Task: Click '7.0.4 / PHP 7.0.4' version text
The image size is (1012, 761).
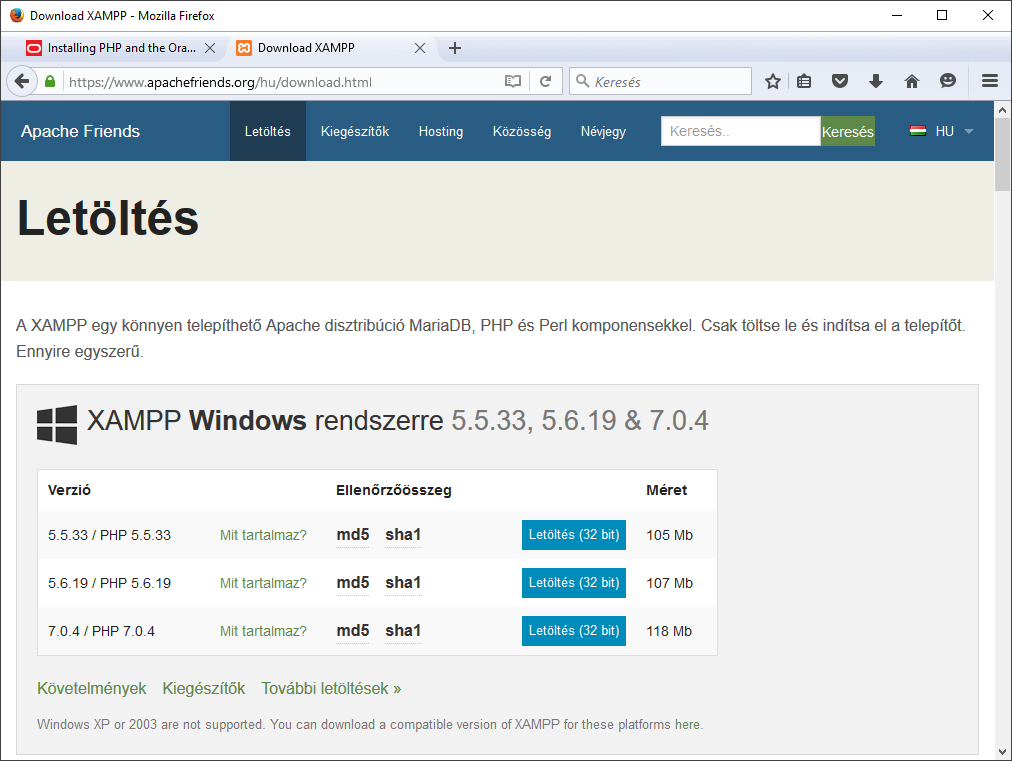Action: coord(101,631)
